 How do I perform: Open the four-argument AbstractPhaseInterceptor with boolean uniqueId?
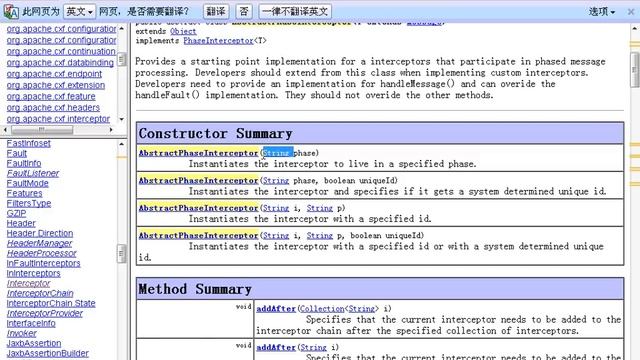click(198, 236)
